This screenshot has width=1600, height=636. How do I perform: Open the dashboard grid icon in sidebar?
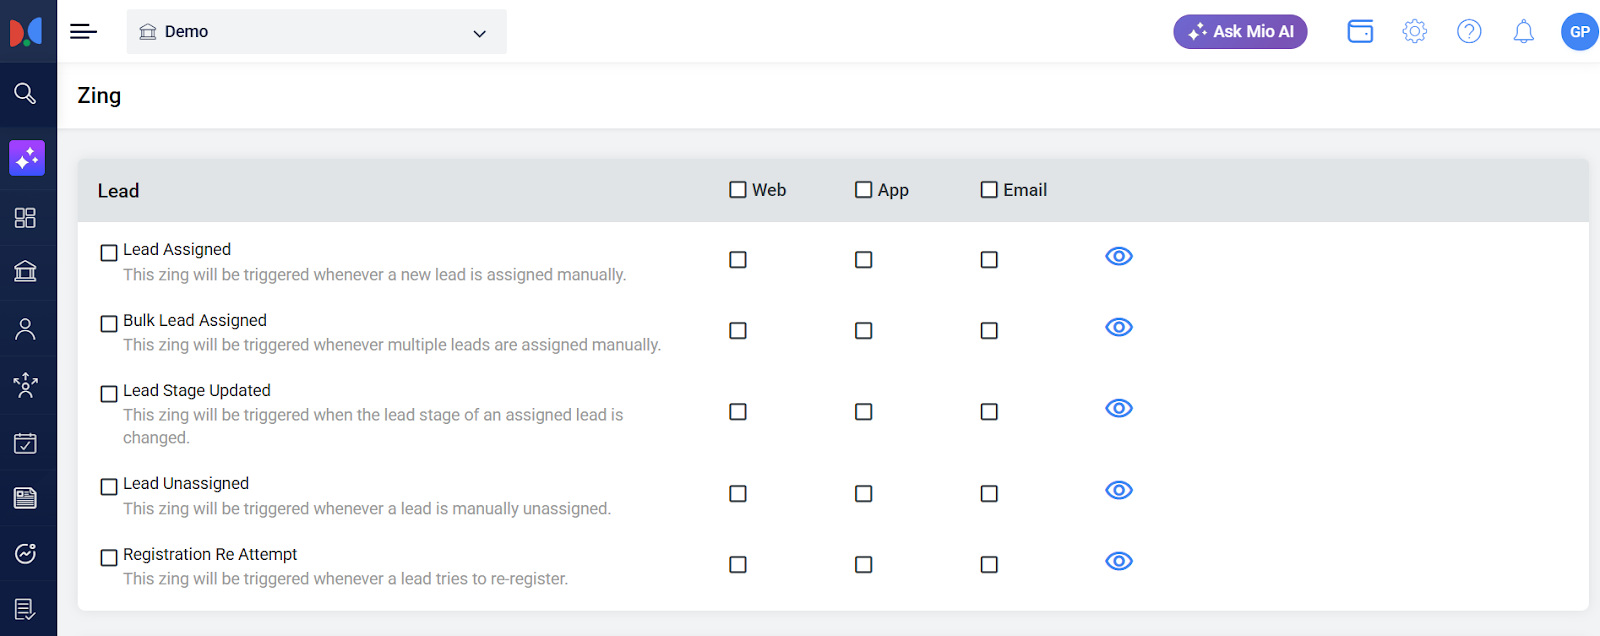pyautogui.click(x=25, y=218)
